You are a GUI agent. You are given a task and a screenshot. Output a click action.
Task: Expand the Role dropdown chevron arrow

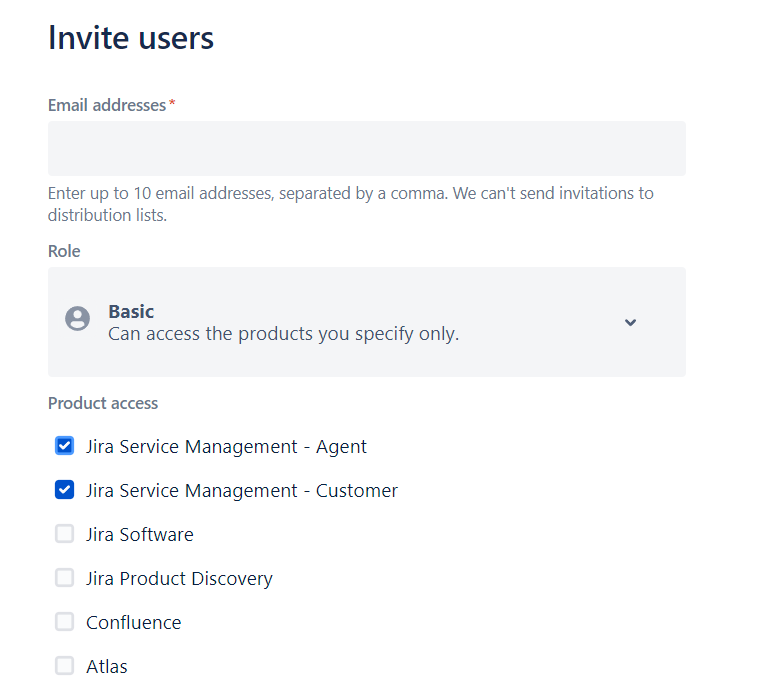click(x=630, y=322)
